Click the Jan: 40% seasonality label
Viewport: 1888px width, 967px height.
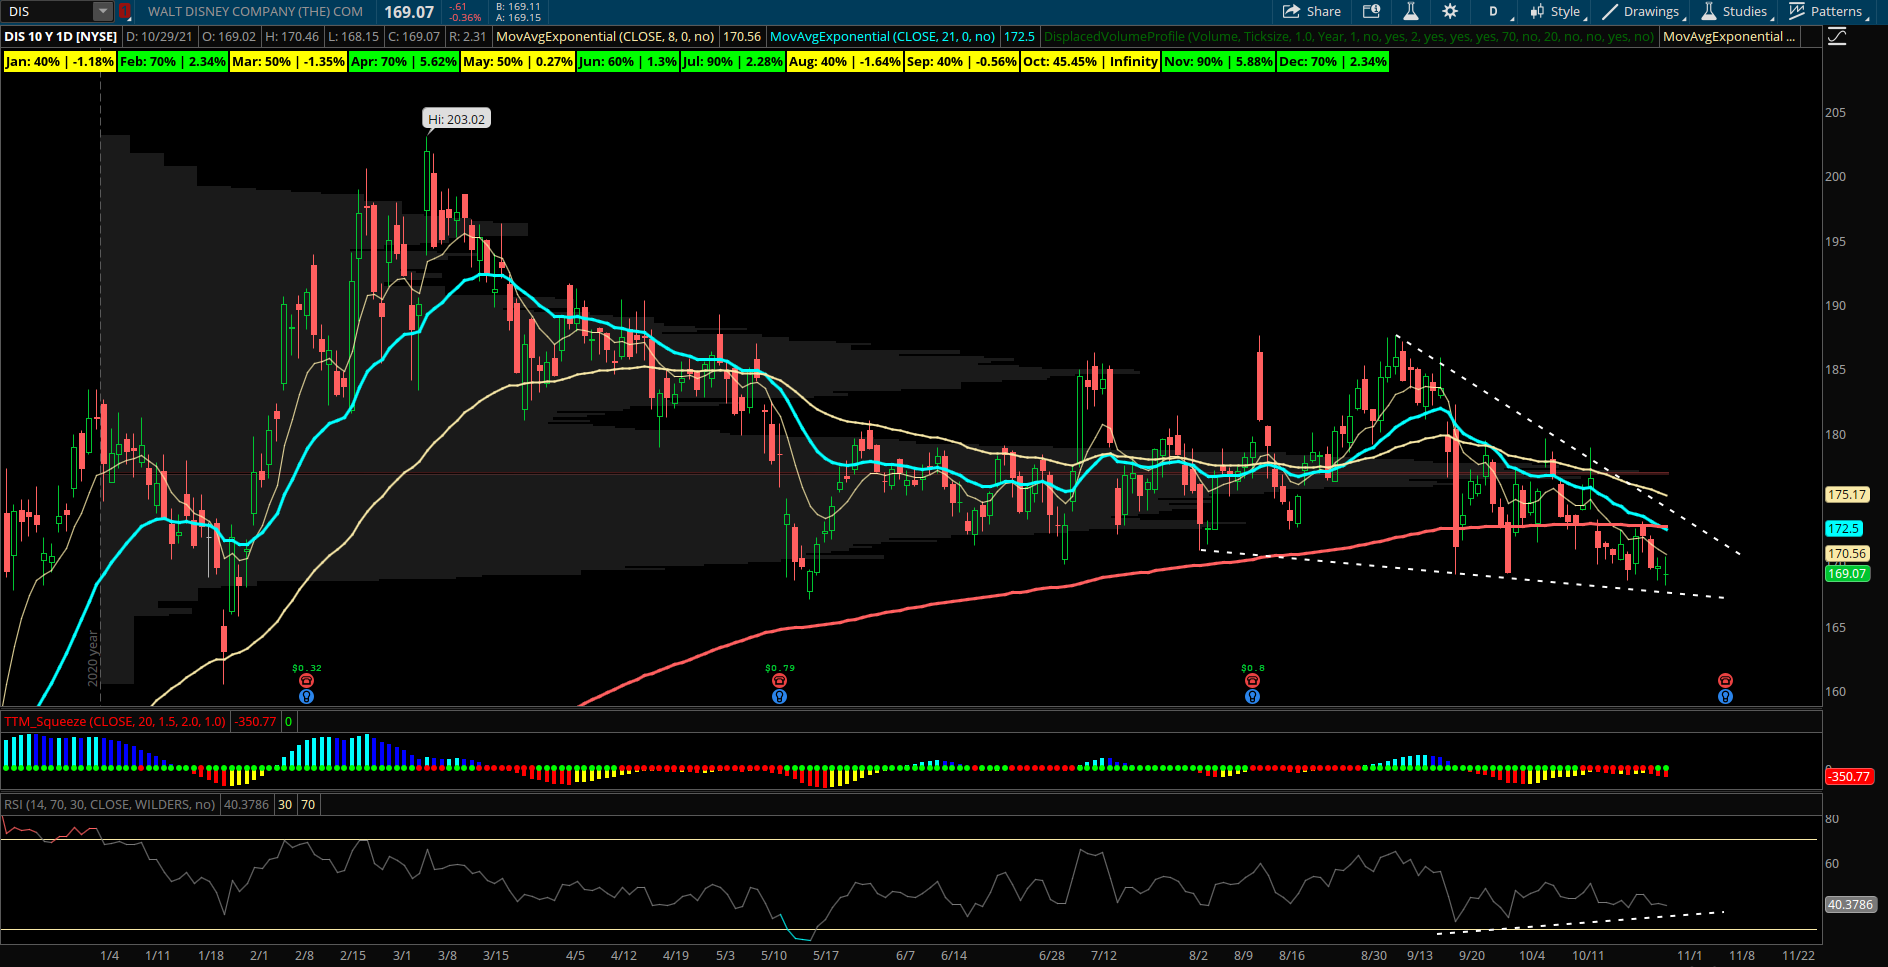coord(60,61)
